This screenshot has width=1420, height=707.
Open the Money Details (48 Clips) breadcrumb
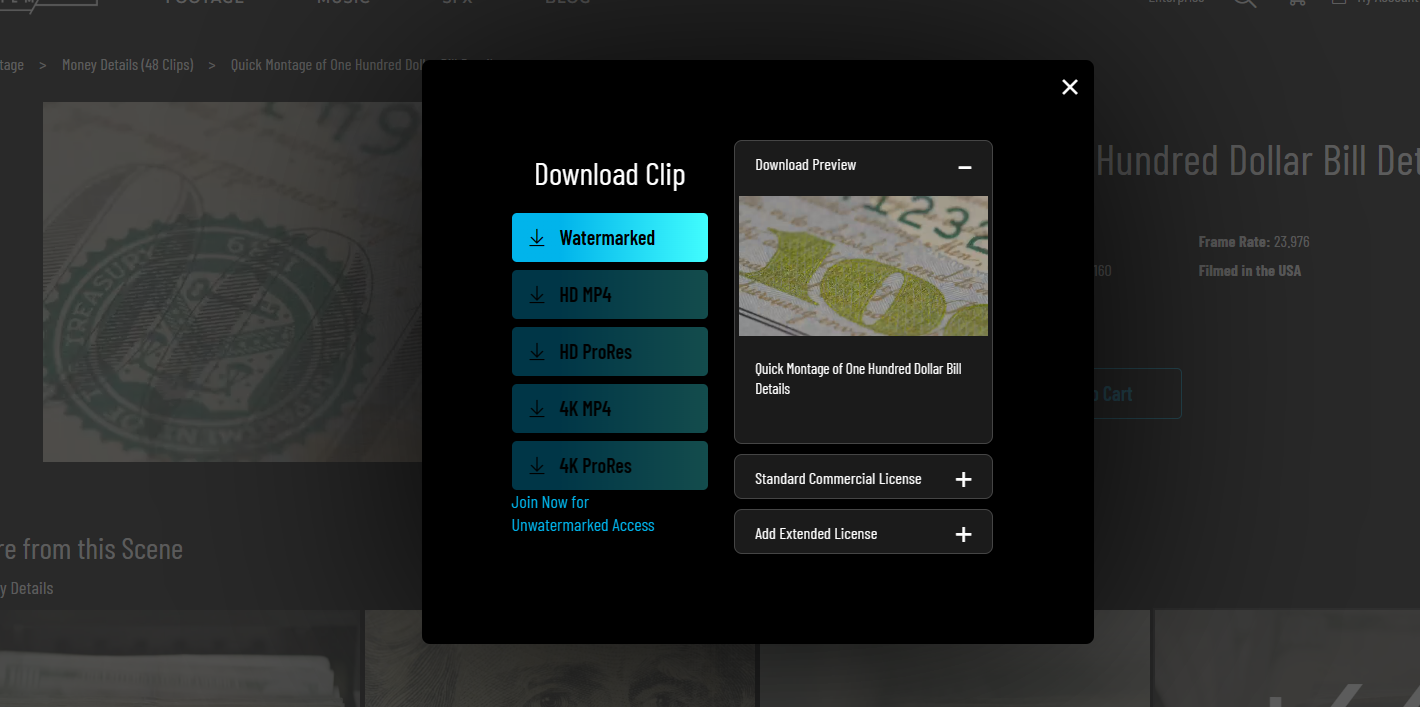(128, 65)
